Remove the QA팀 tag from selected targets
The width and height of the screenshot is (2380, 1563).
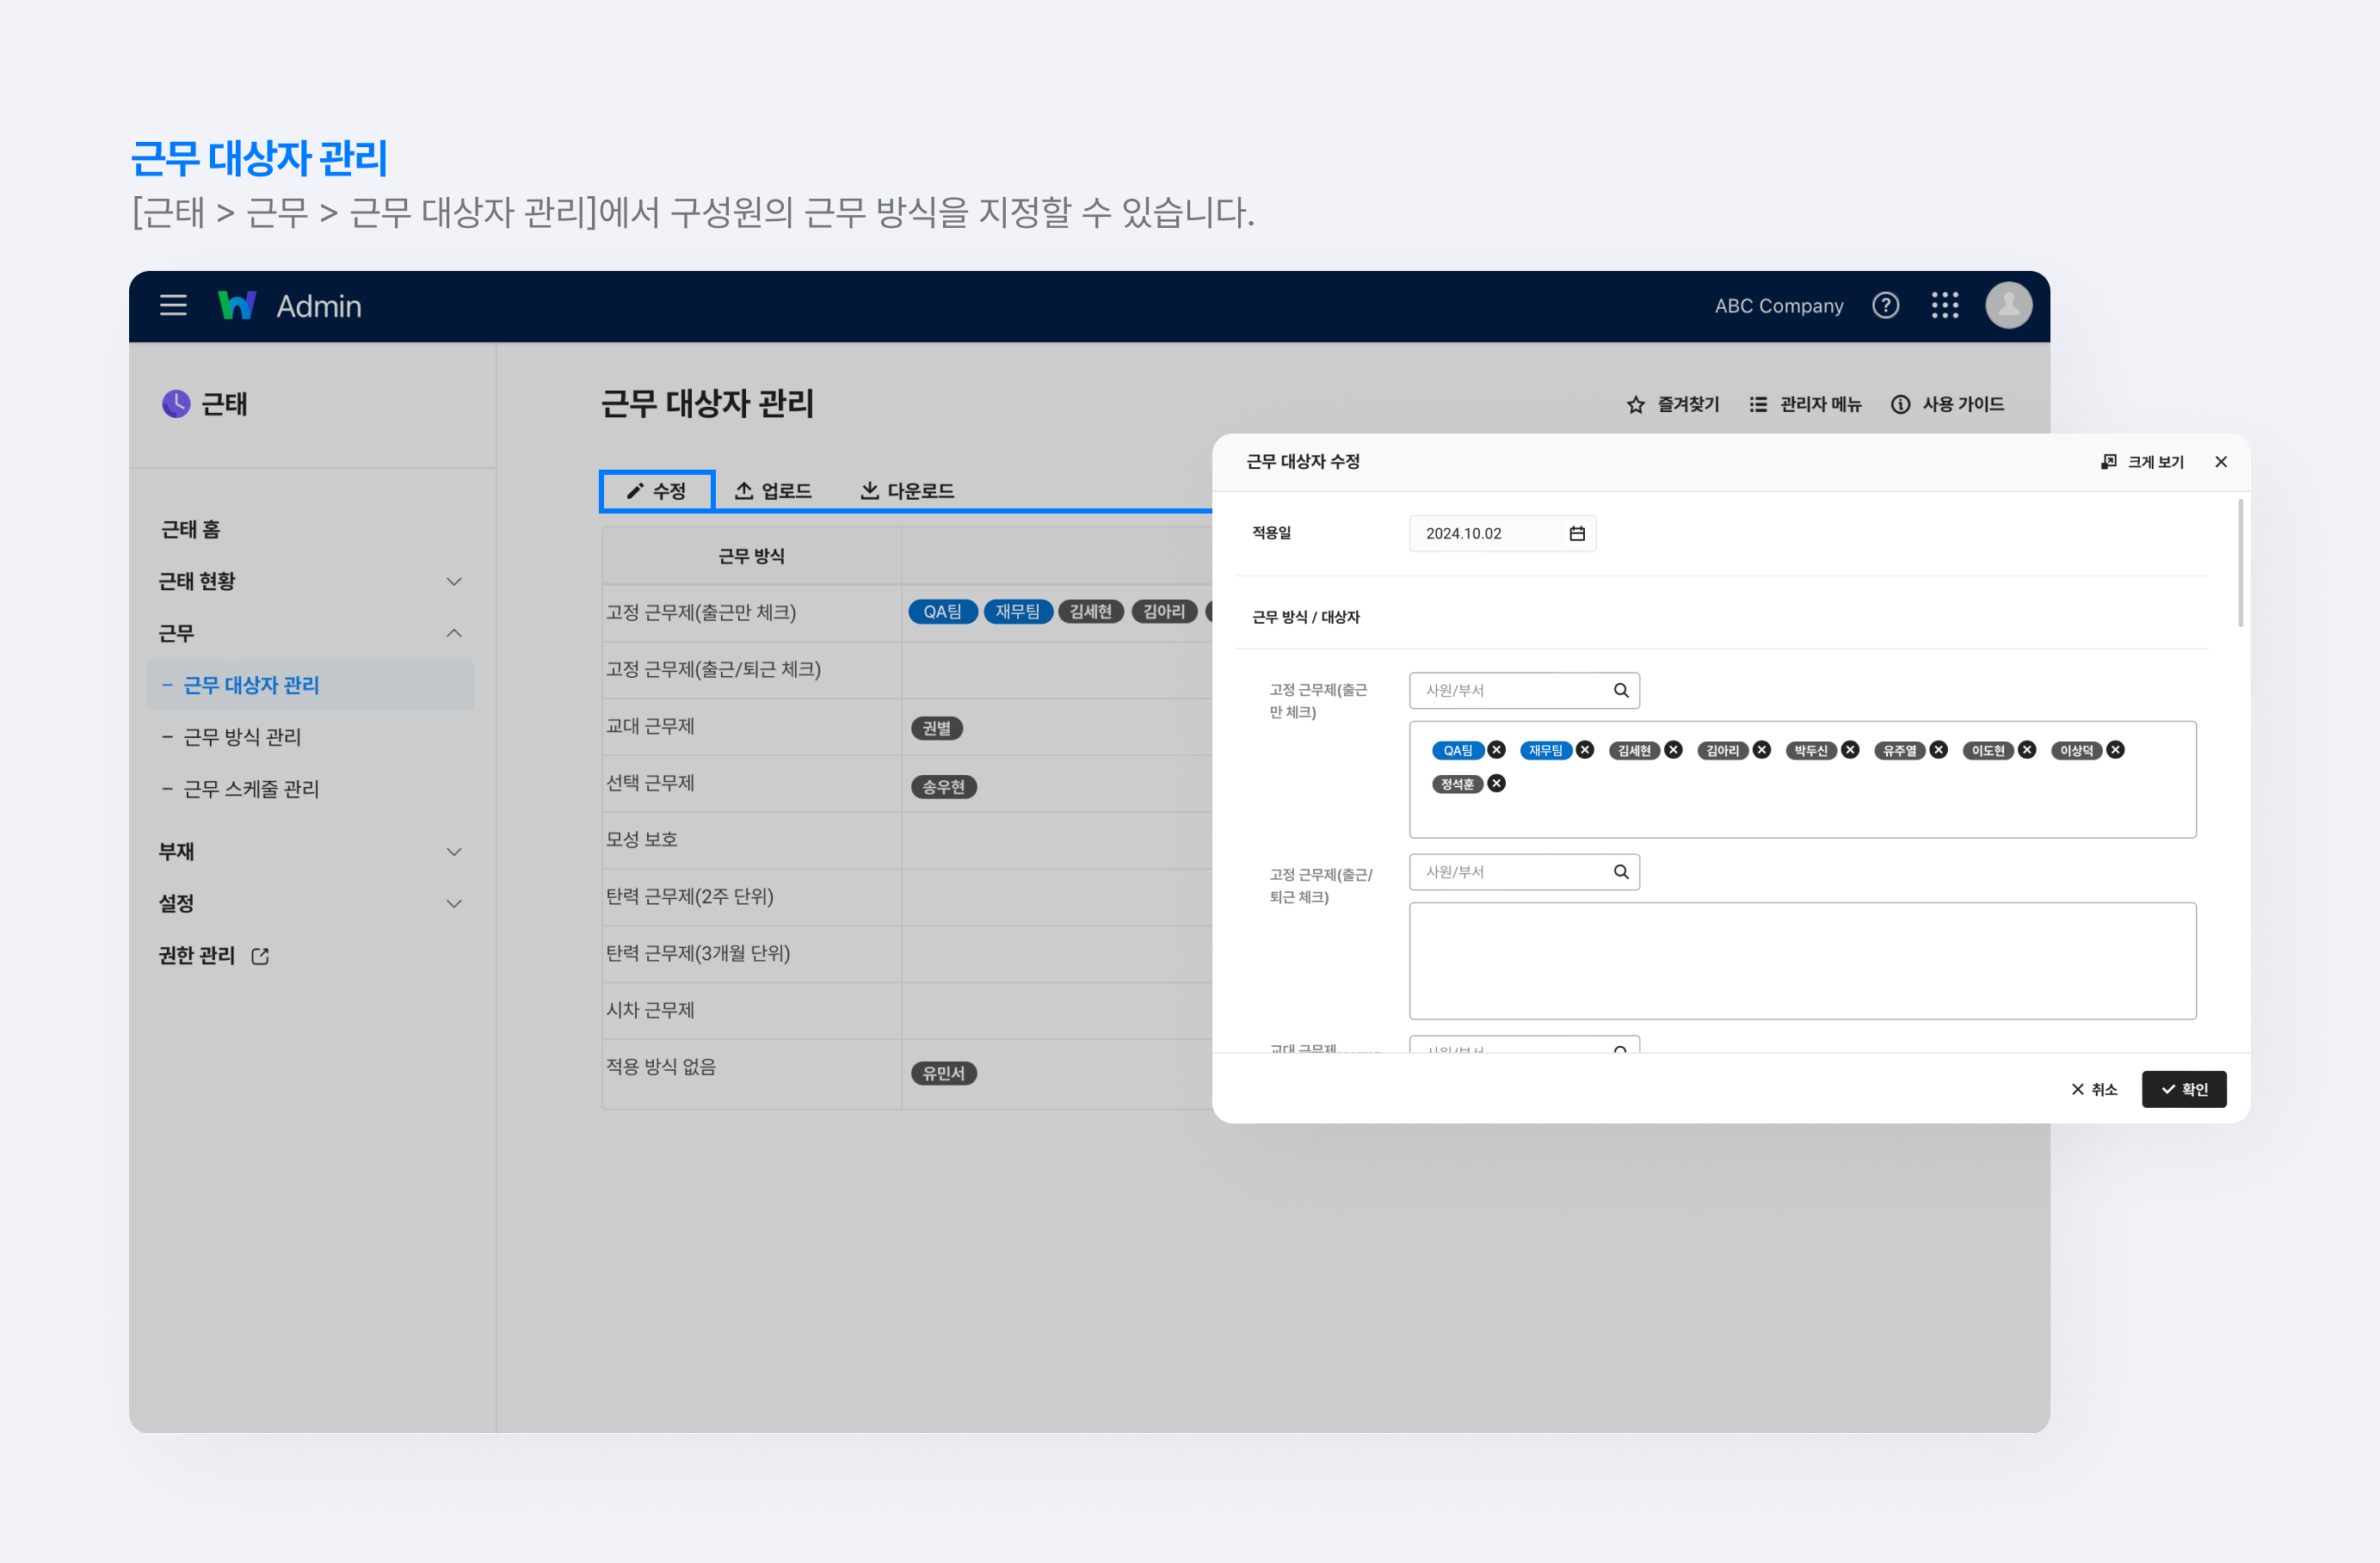[1496, 749]
